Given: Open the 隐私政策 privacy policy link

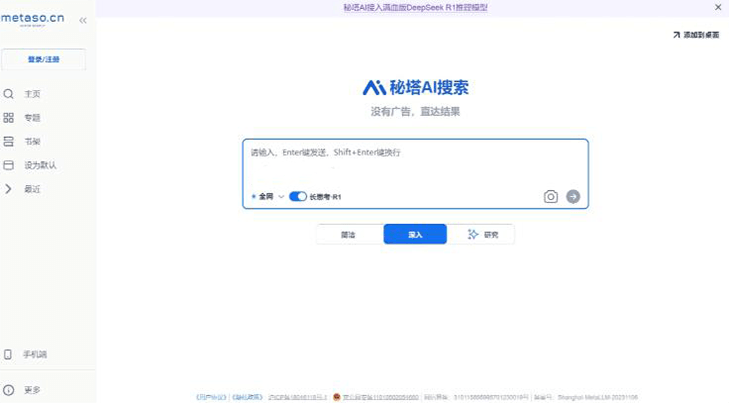Looking at the screenshot, I should [x=247, y=397].
